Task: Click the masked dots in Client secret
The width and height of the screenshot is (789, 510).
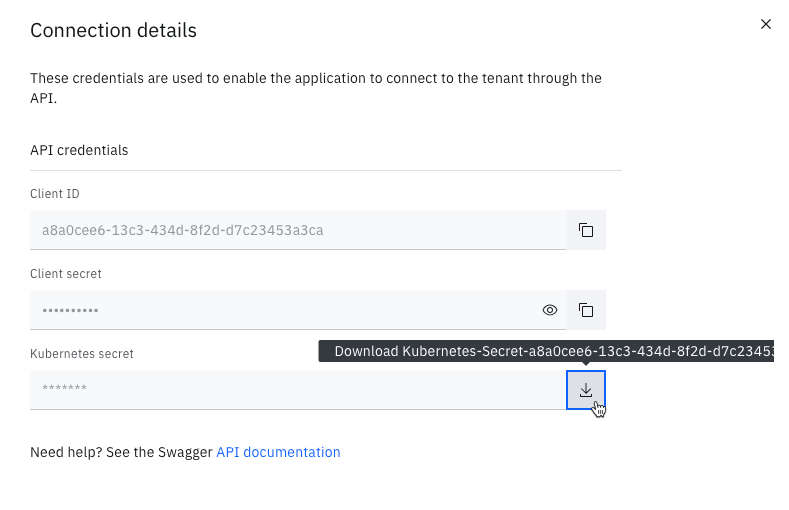Action: click(70, 310)
